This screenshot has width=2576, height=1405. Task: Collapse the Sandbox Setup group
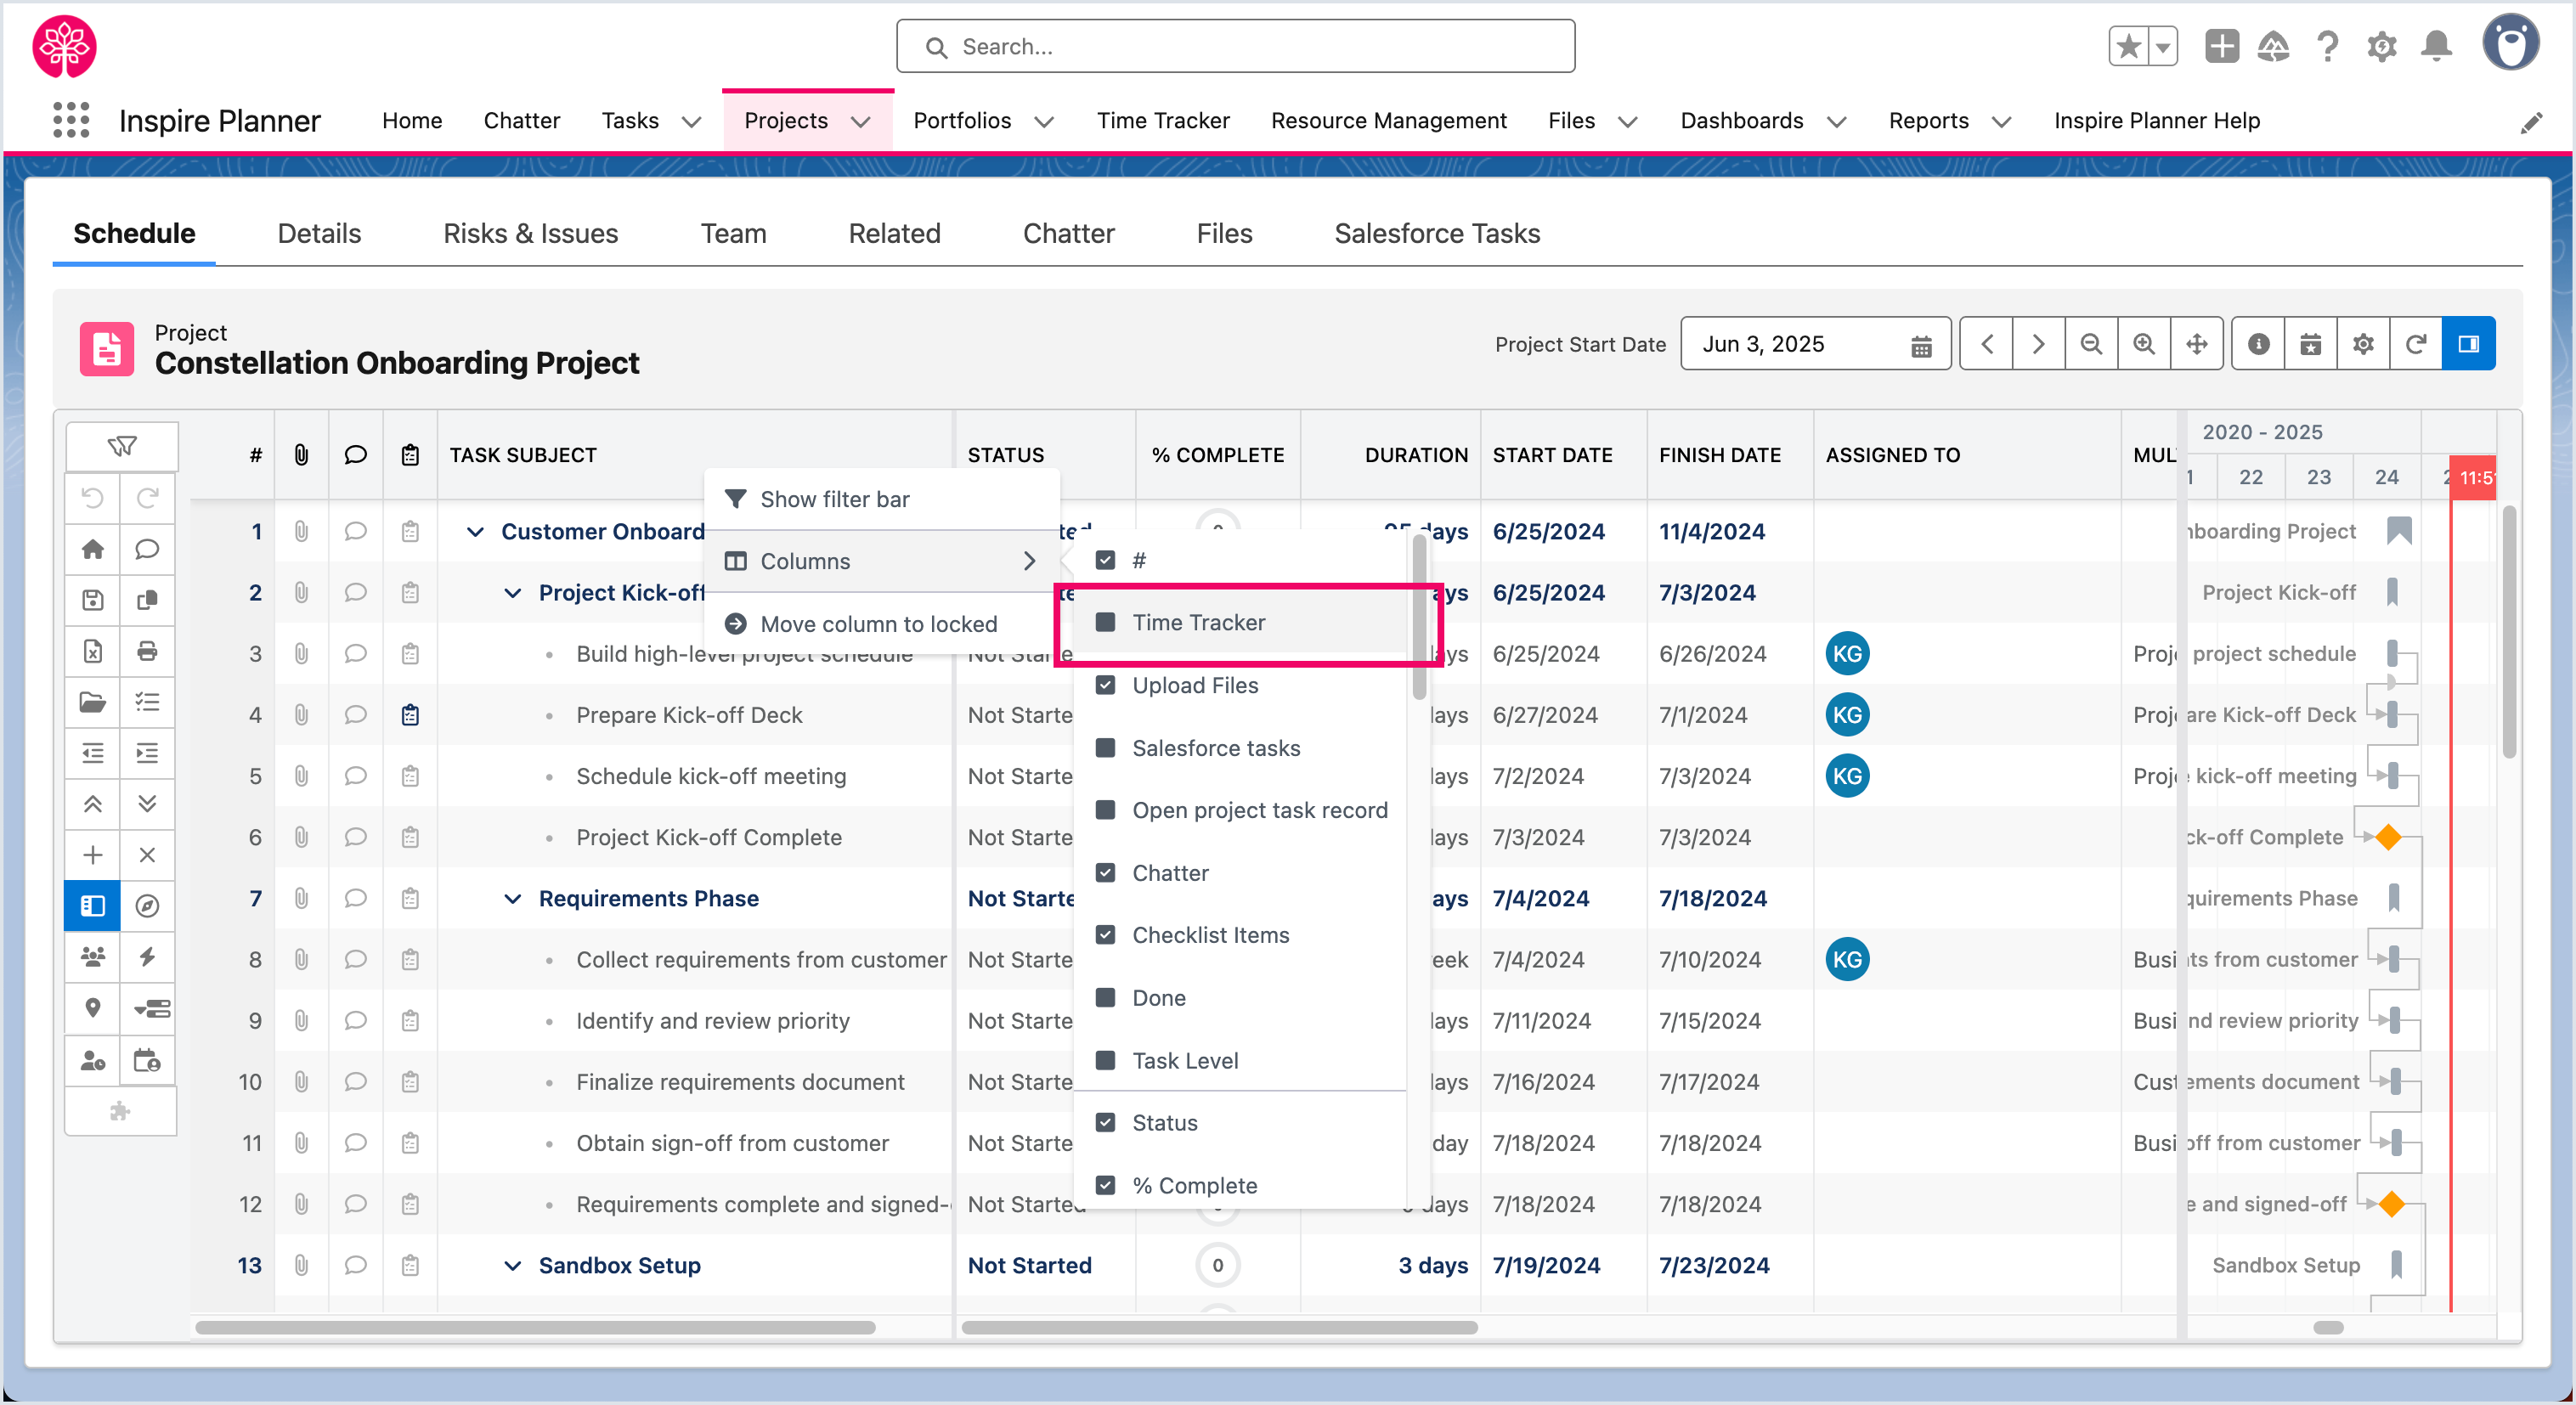click(x=513, y=1266)
